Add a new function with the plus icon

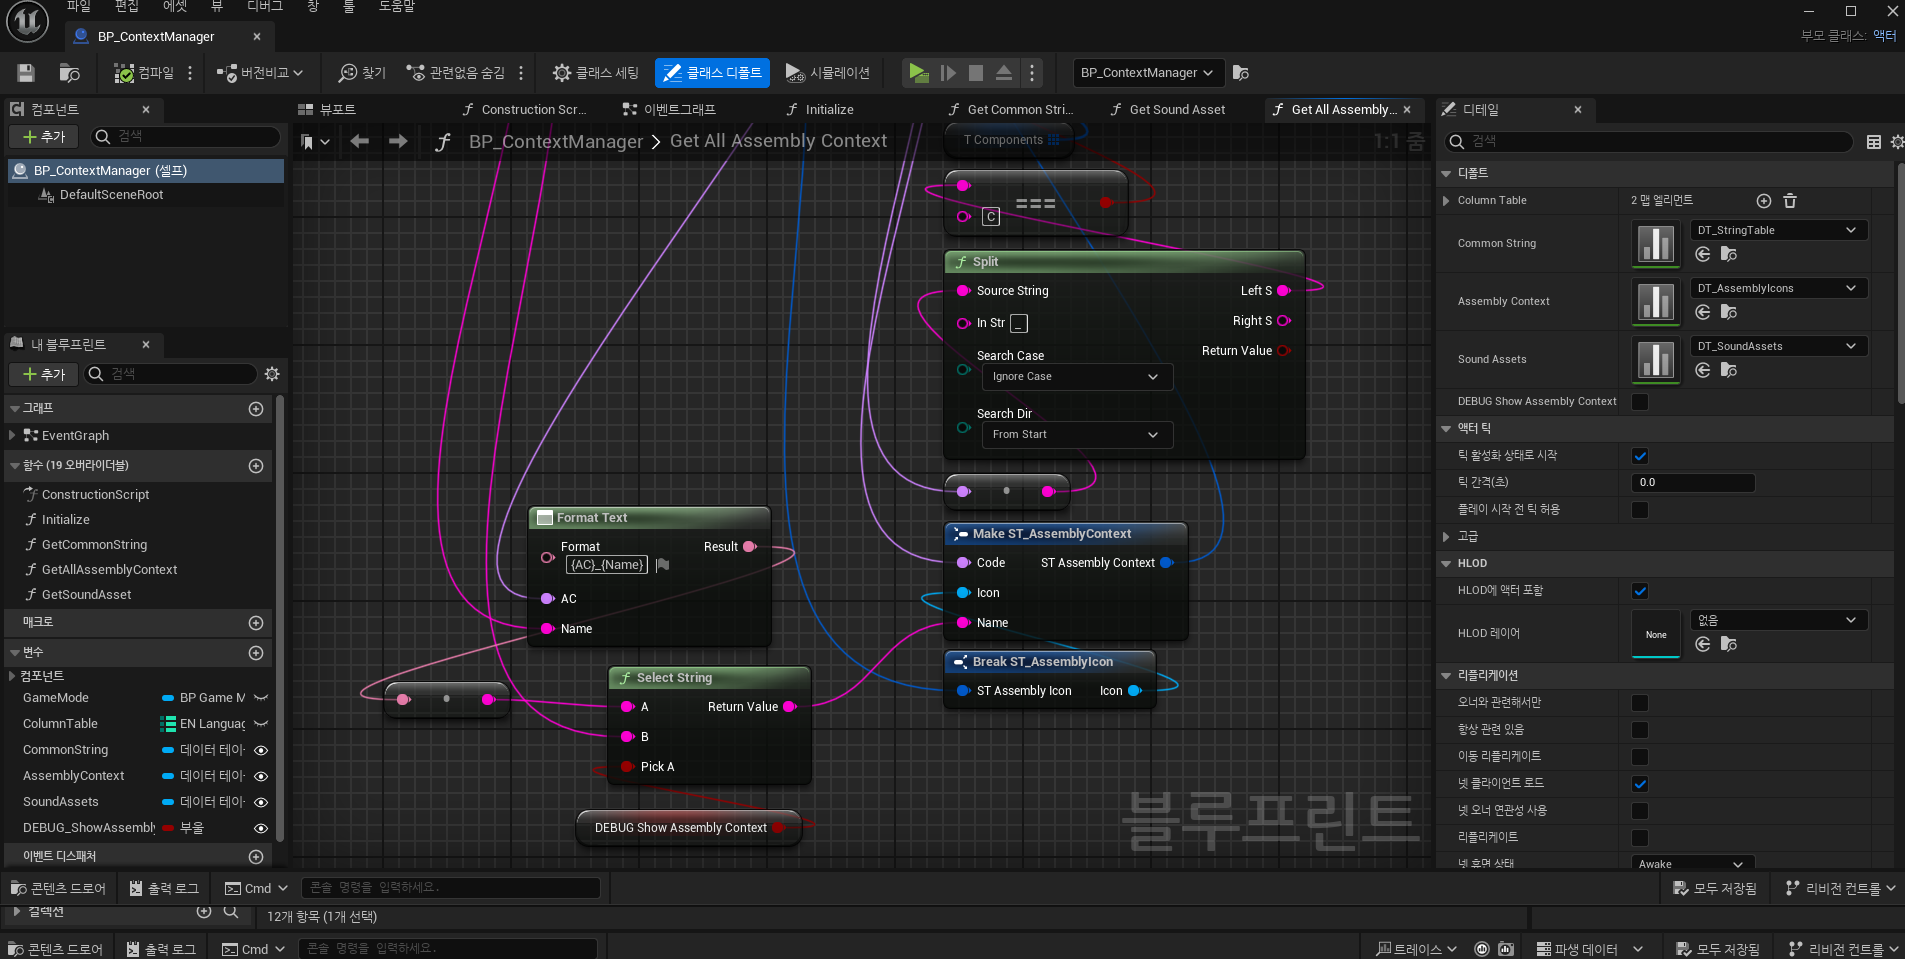pyautogui.click(x=256, y=466)
